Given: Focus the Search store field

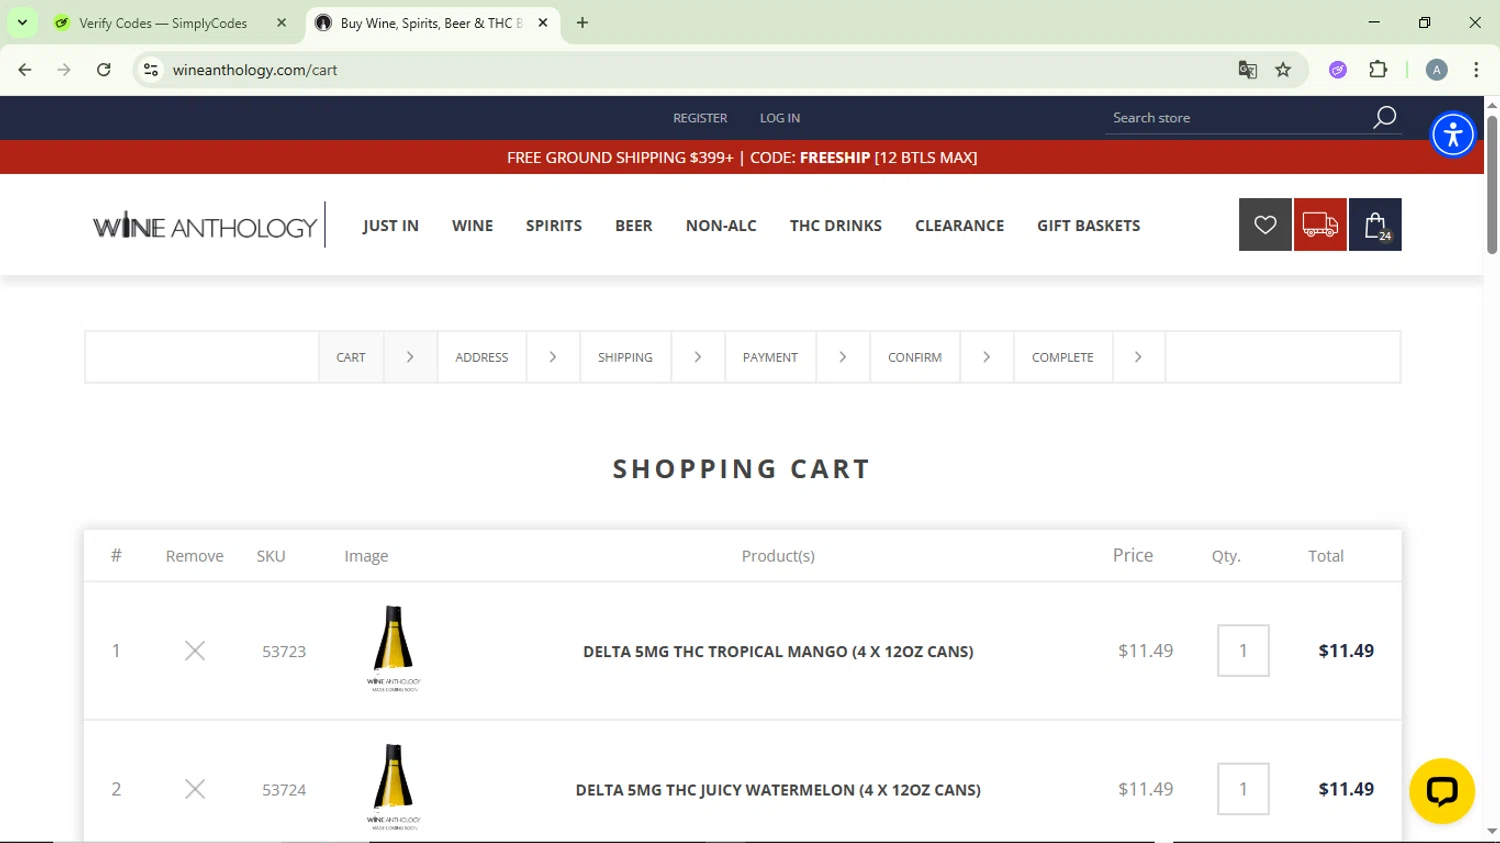Looking at the screenshot, I should pos(1238,118).
